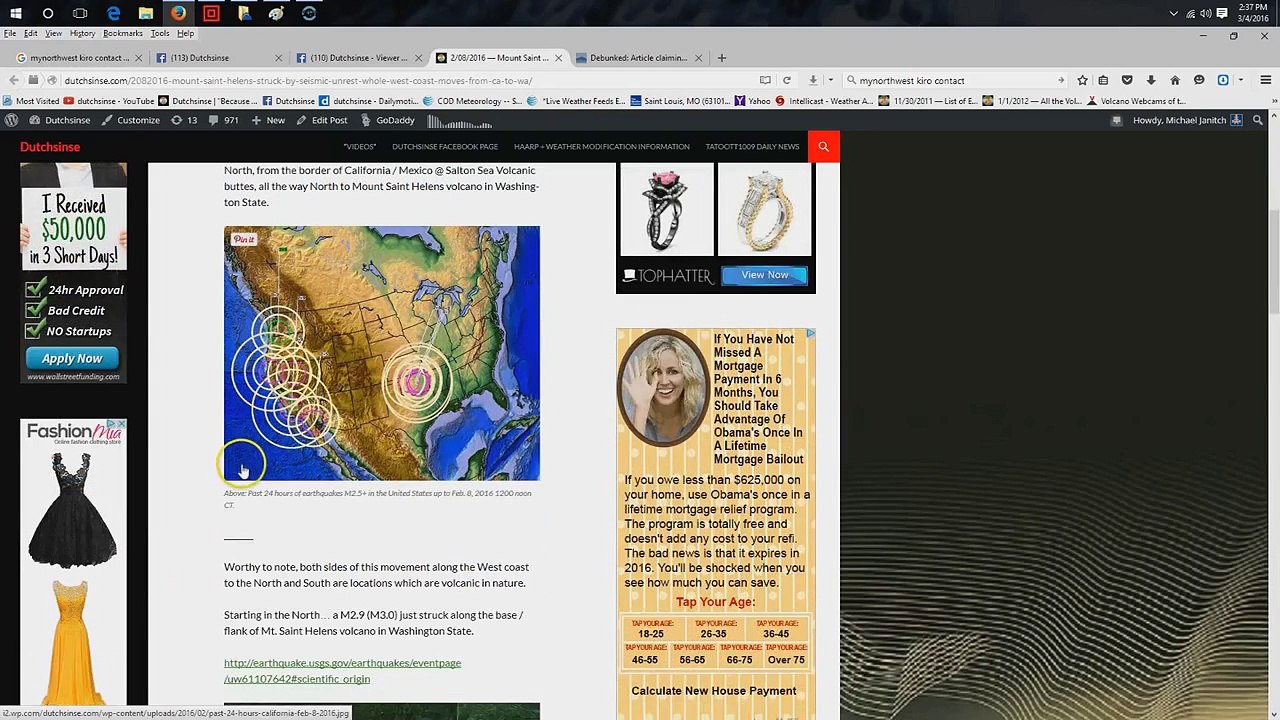Open the Firefox hamburger menu
Screen dimensions: 1280x720
(x=1265, y=80)
